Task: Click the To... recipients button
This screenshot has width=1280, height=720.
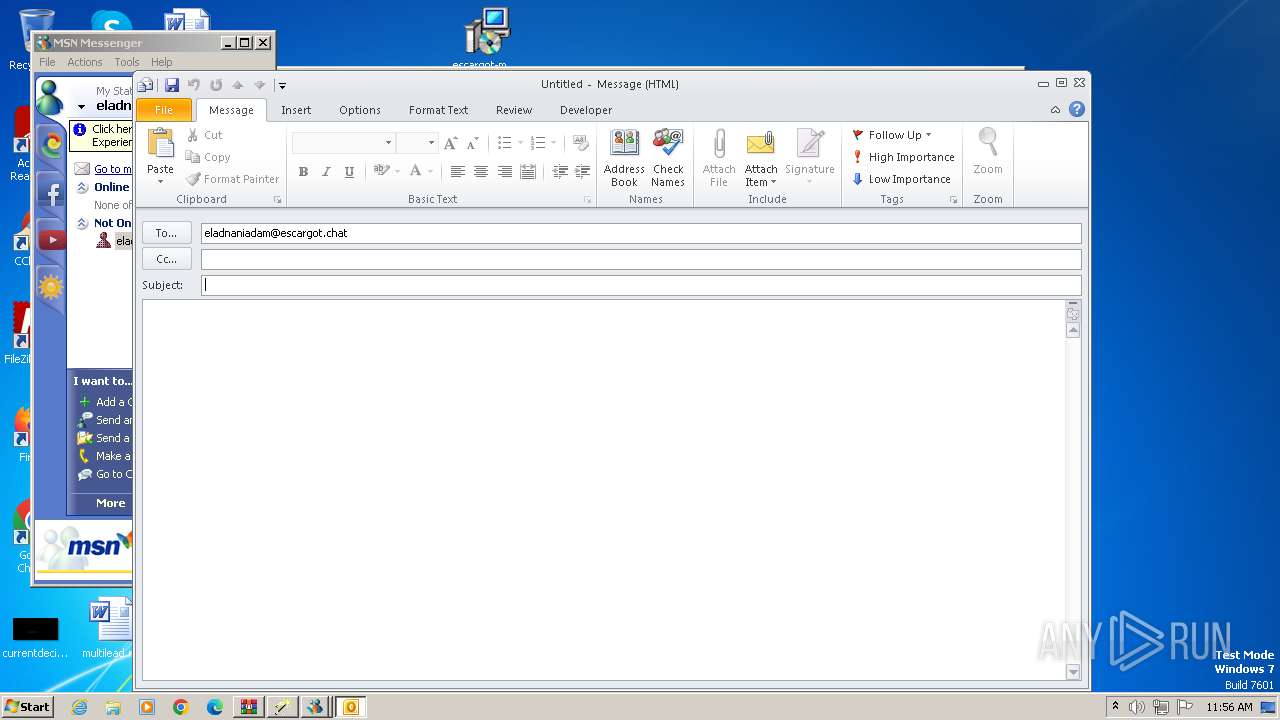Action: pyautogui.click(x=166, y=233)
